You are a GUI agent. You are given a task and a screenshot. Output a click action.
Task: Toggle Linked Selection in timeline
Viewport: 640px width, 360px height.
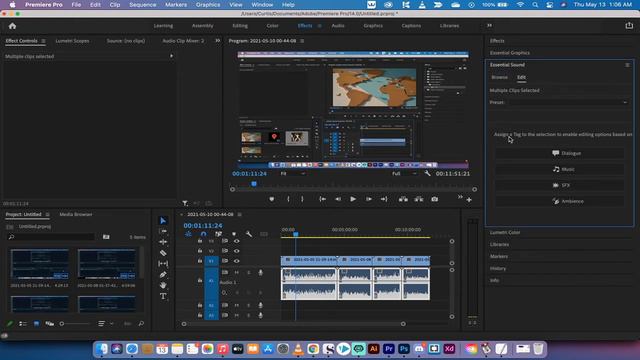point(219,234)
